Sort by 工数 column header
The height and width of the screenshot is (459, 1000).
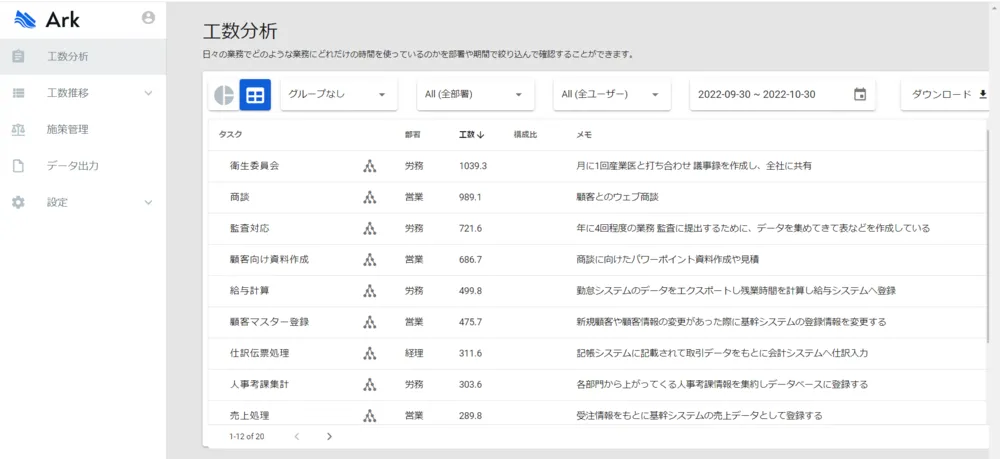(471, 135)
